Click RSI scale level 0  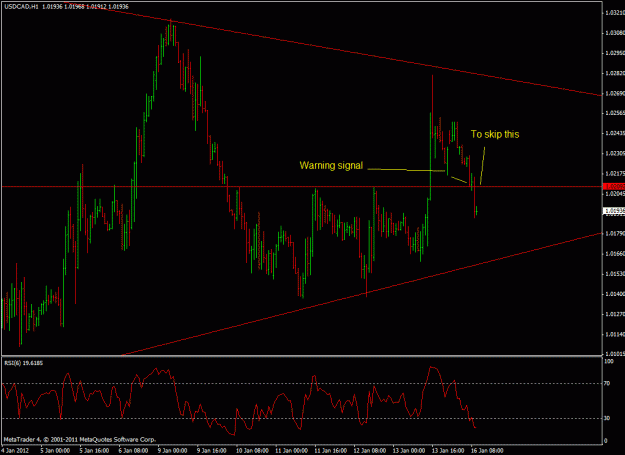coord(606,441)
